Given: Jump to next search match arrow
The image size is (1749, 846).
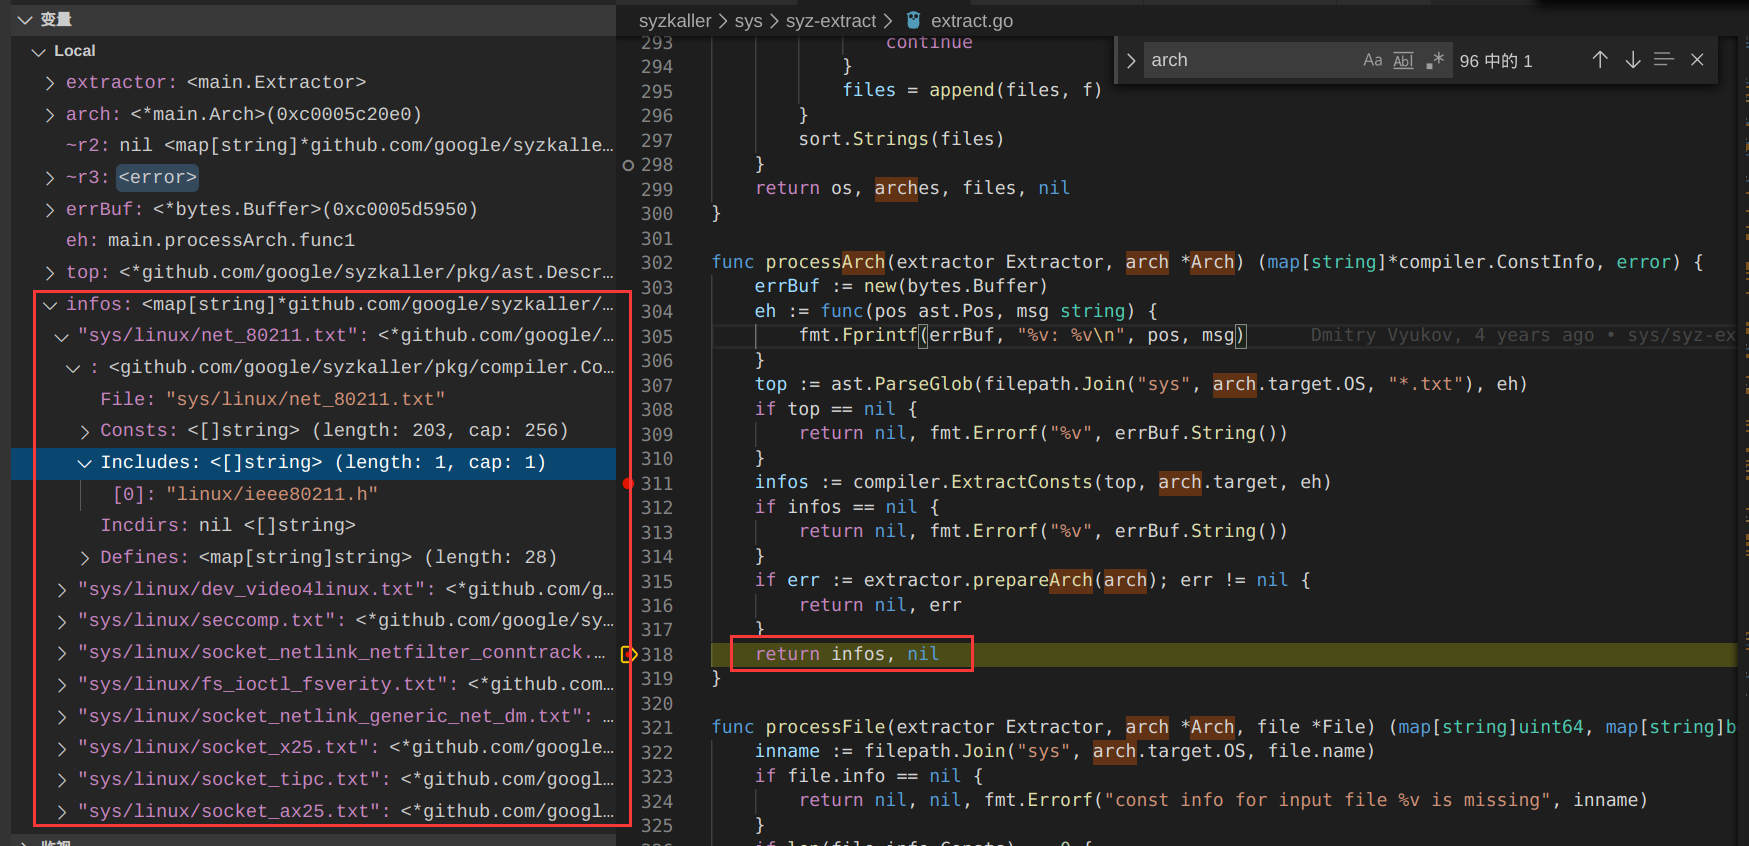Looking at the screenshot, I should click(x=1633, y=60).
